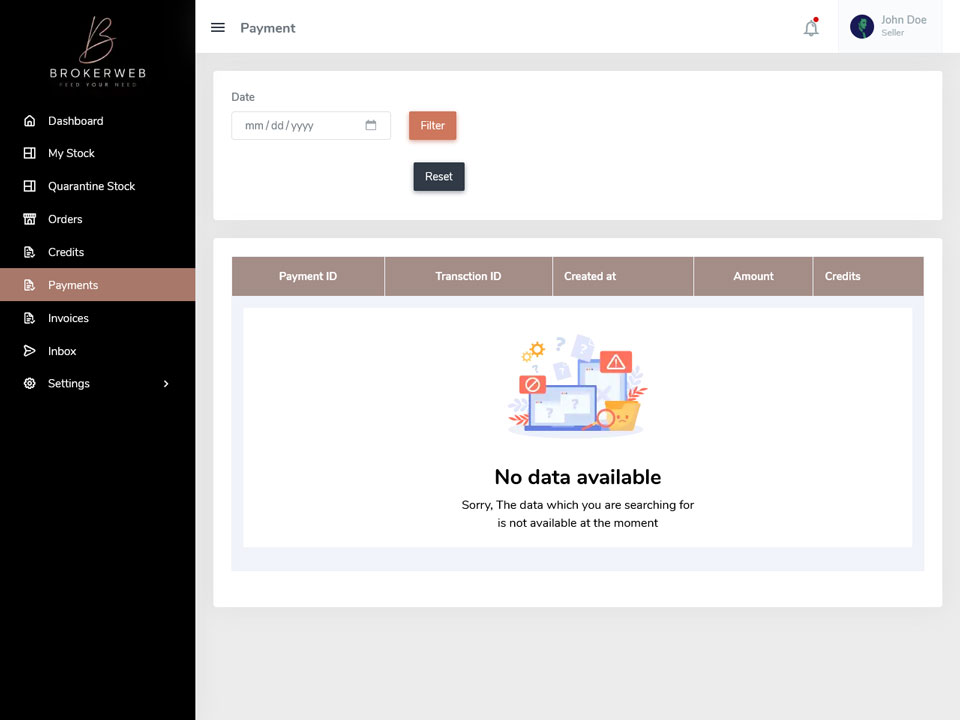Open the BrokerWeb logo
The image size is (960, 720).
pyautogui.click(x=98, y=51)
